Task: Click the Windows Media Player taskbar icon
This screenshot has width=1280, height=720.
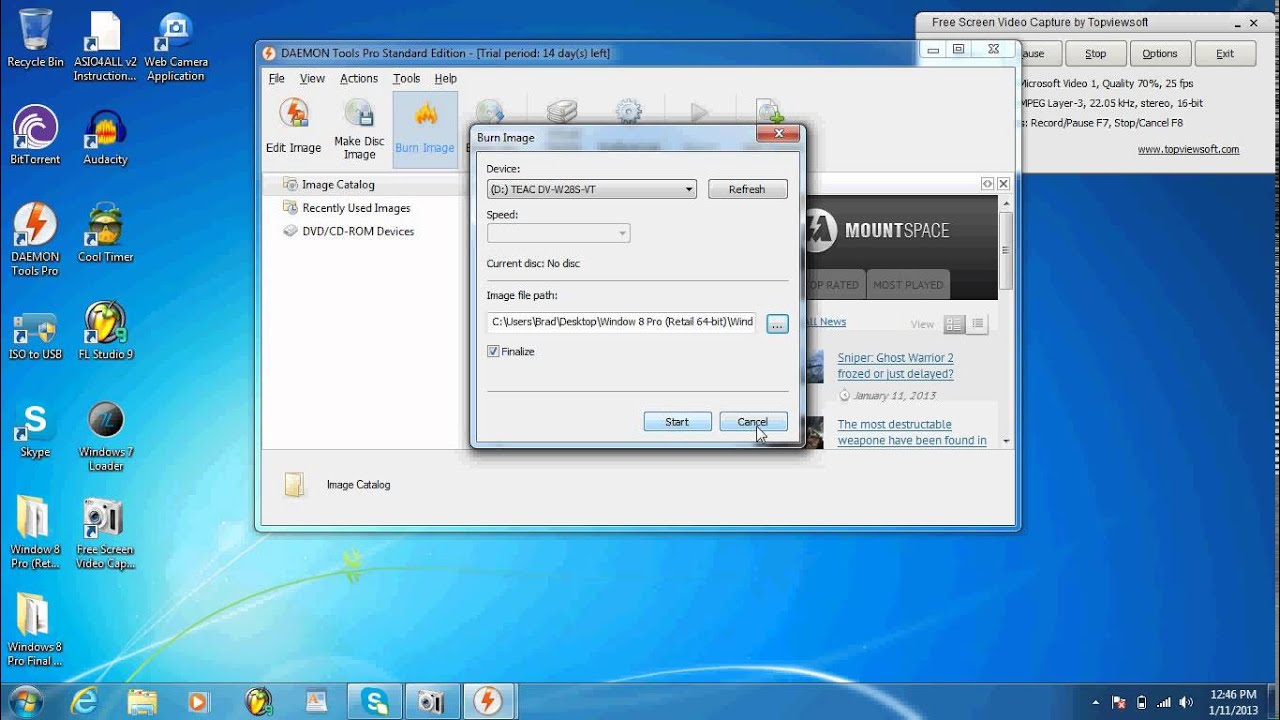Action: tap(200, 701)
